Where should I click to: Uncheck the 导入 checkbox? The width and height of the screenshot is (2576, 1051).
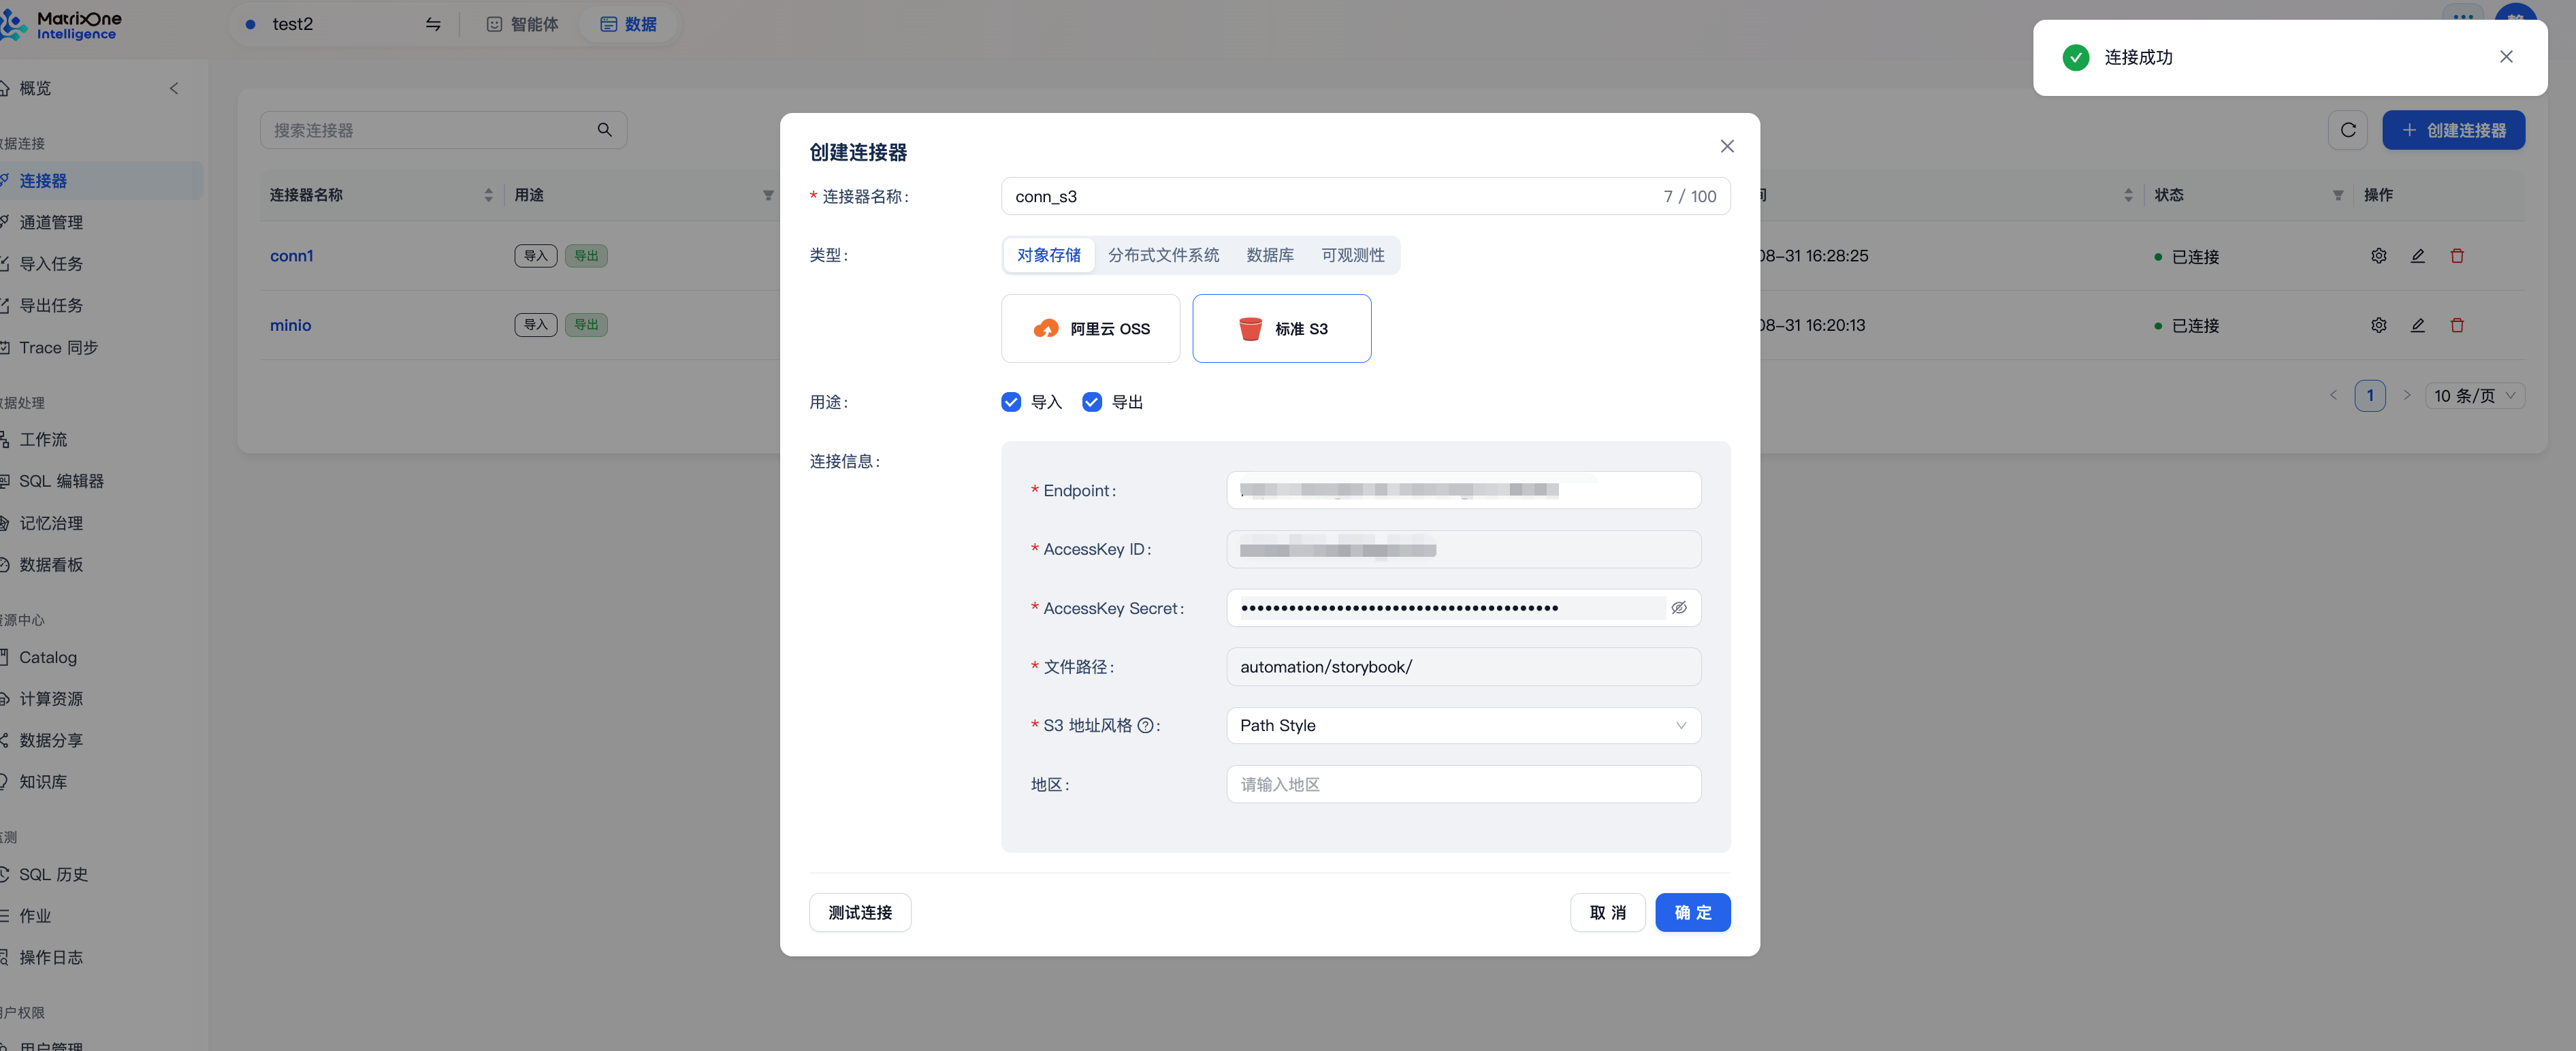(x=1010, y=402)
